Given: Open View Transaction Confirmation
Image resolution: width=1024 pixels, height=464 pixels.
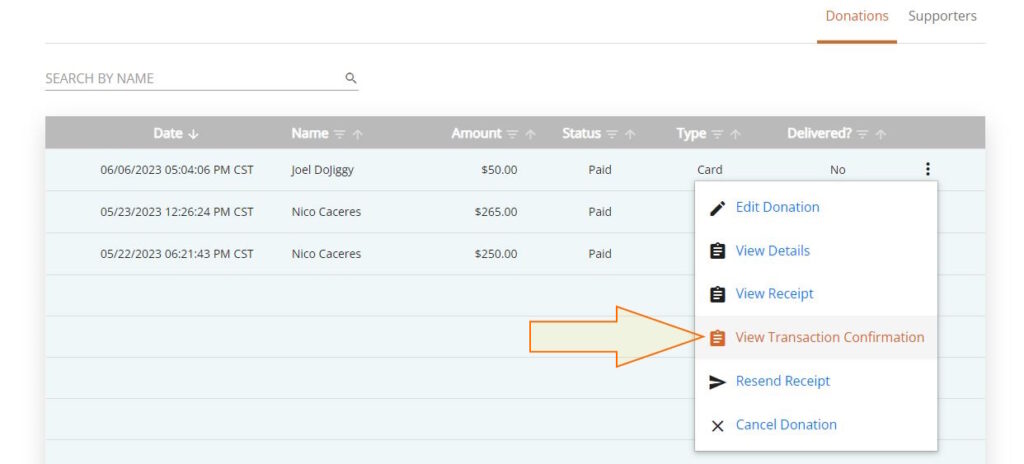Looking at the screenshot, I should click(830, 337).
